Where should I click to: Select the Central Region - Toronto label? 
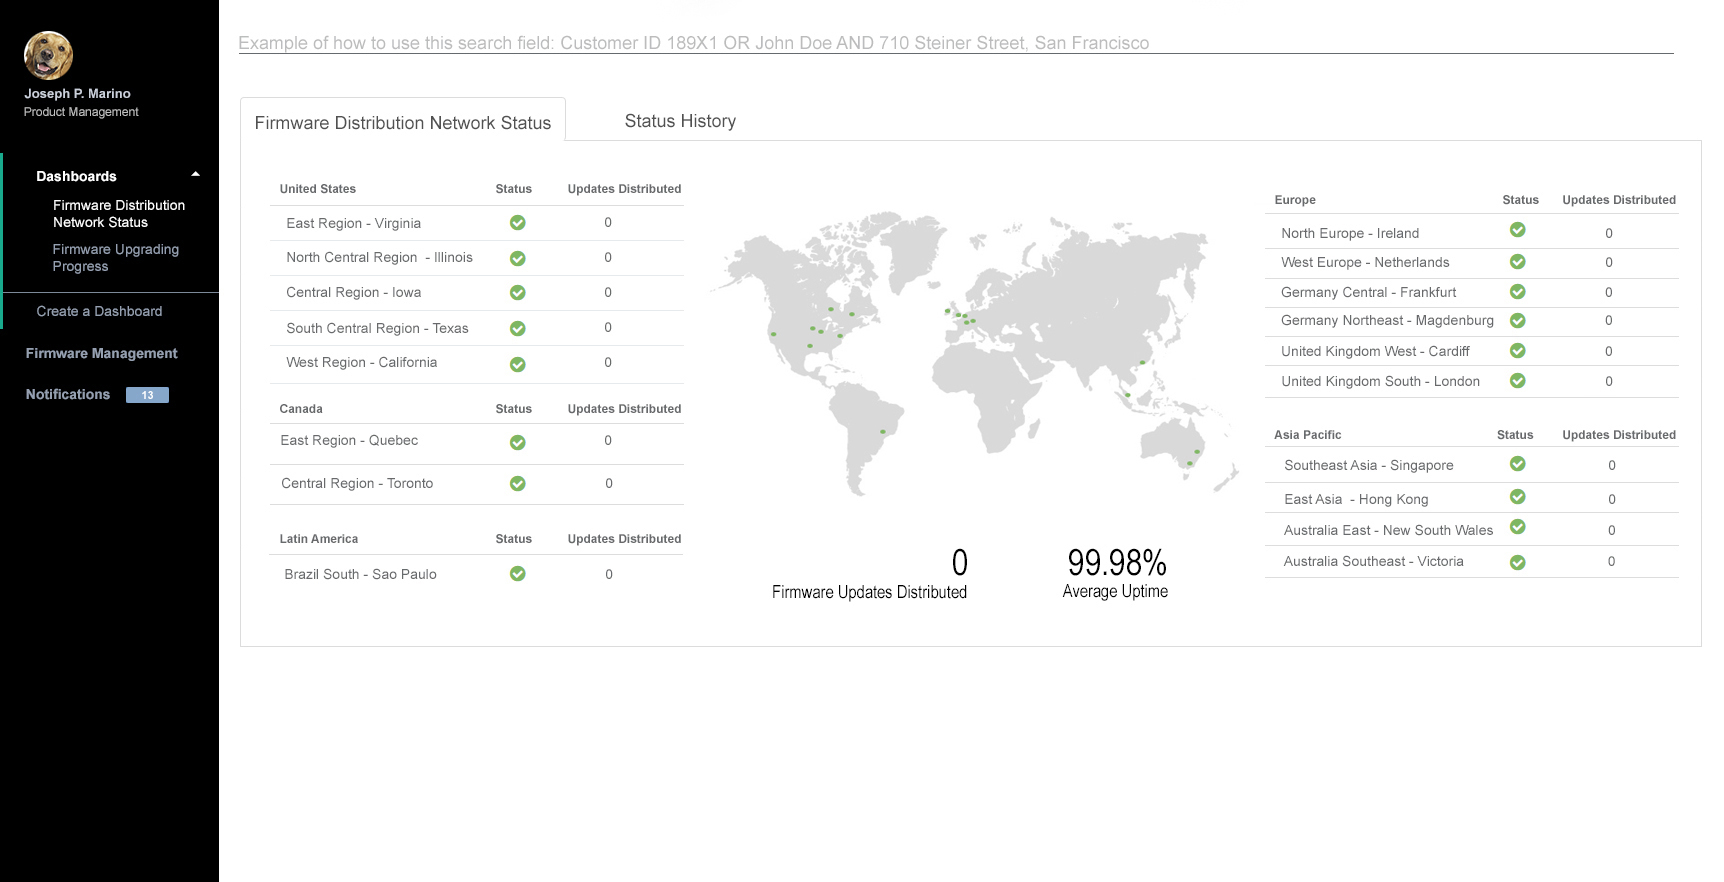(x=357, y=483)
